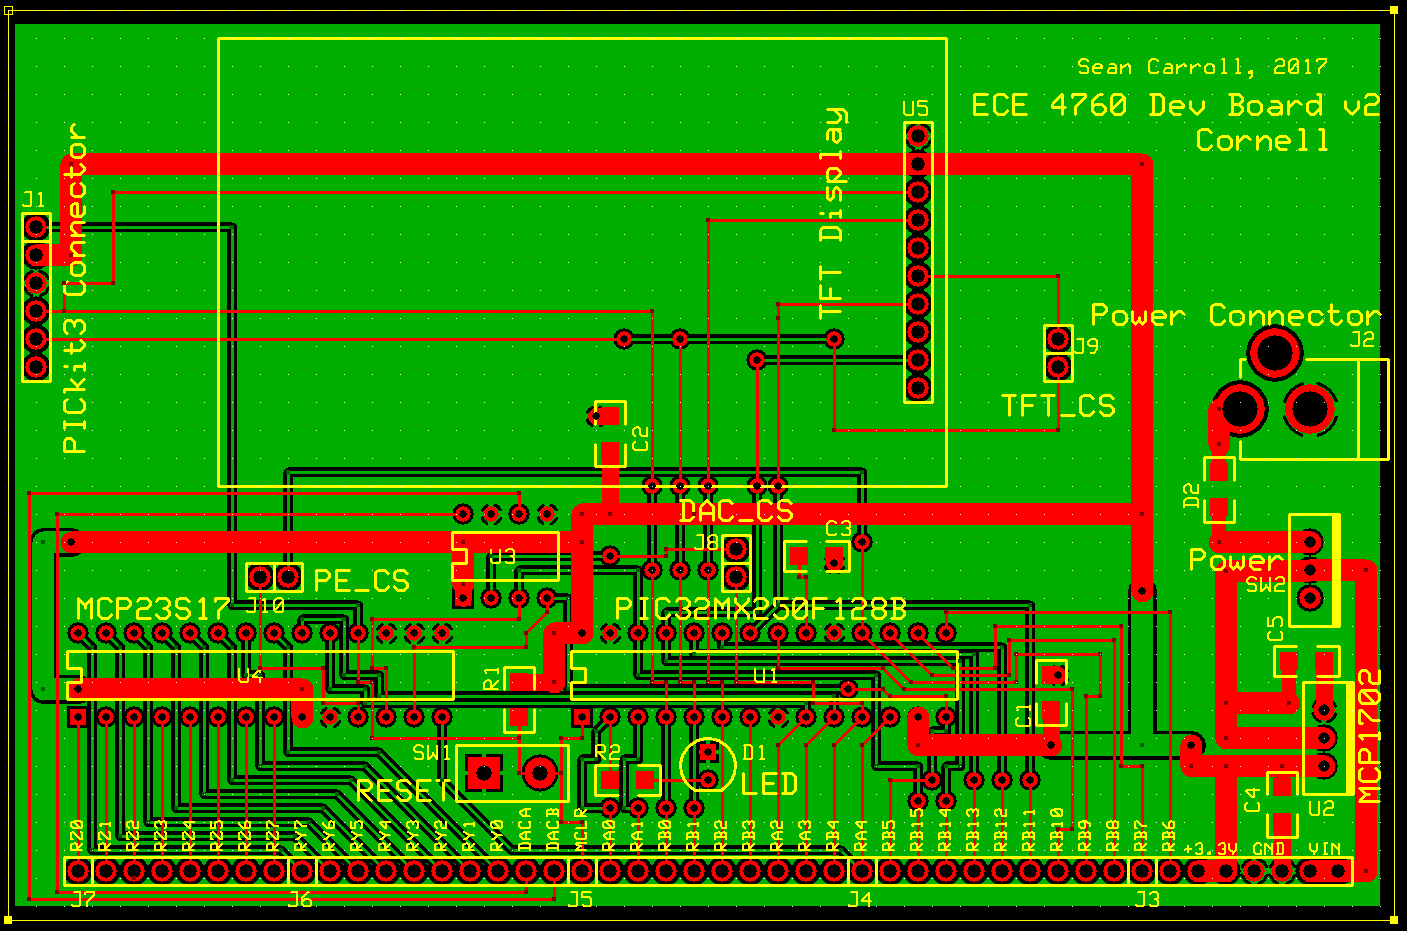
Task: Click the "VIN" pin label
Action: [x=1325, y=849]
